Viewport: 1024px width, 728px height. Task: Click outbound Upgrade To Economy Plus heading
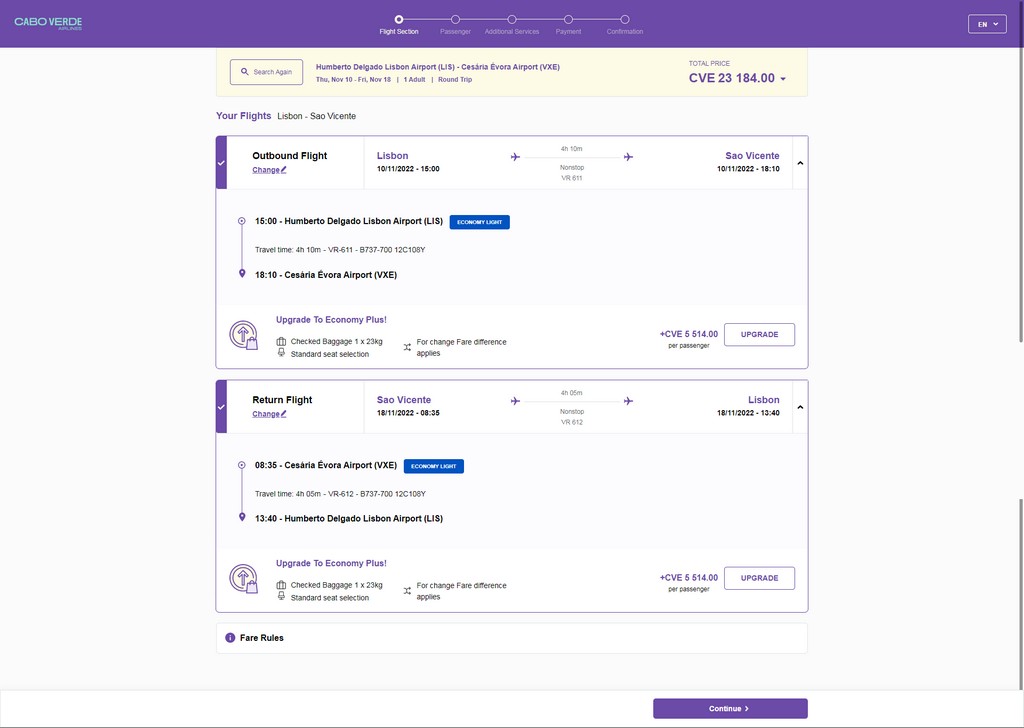331,319
